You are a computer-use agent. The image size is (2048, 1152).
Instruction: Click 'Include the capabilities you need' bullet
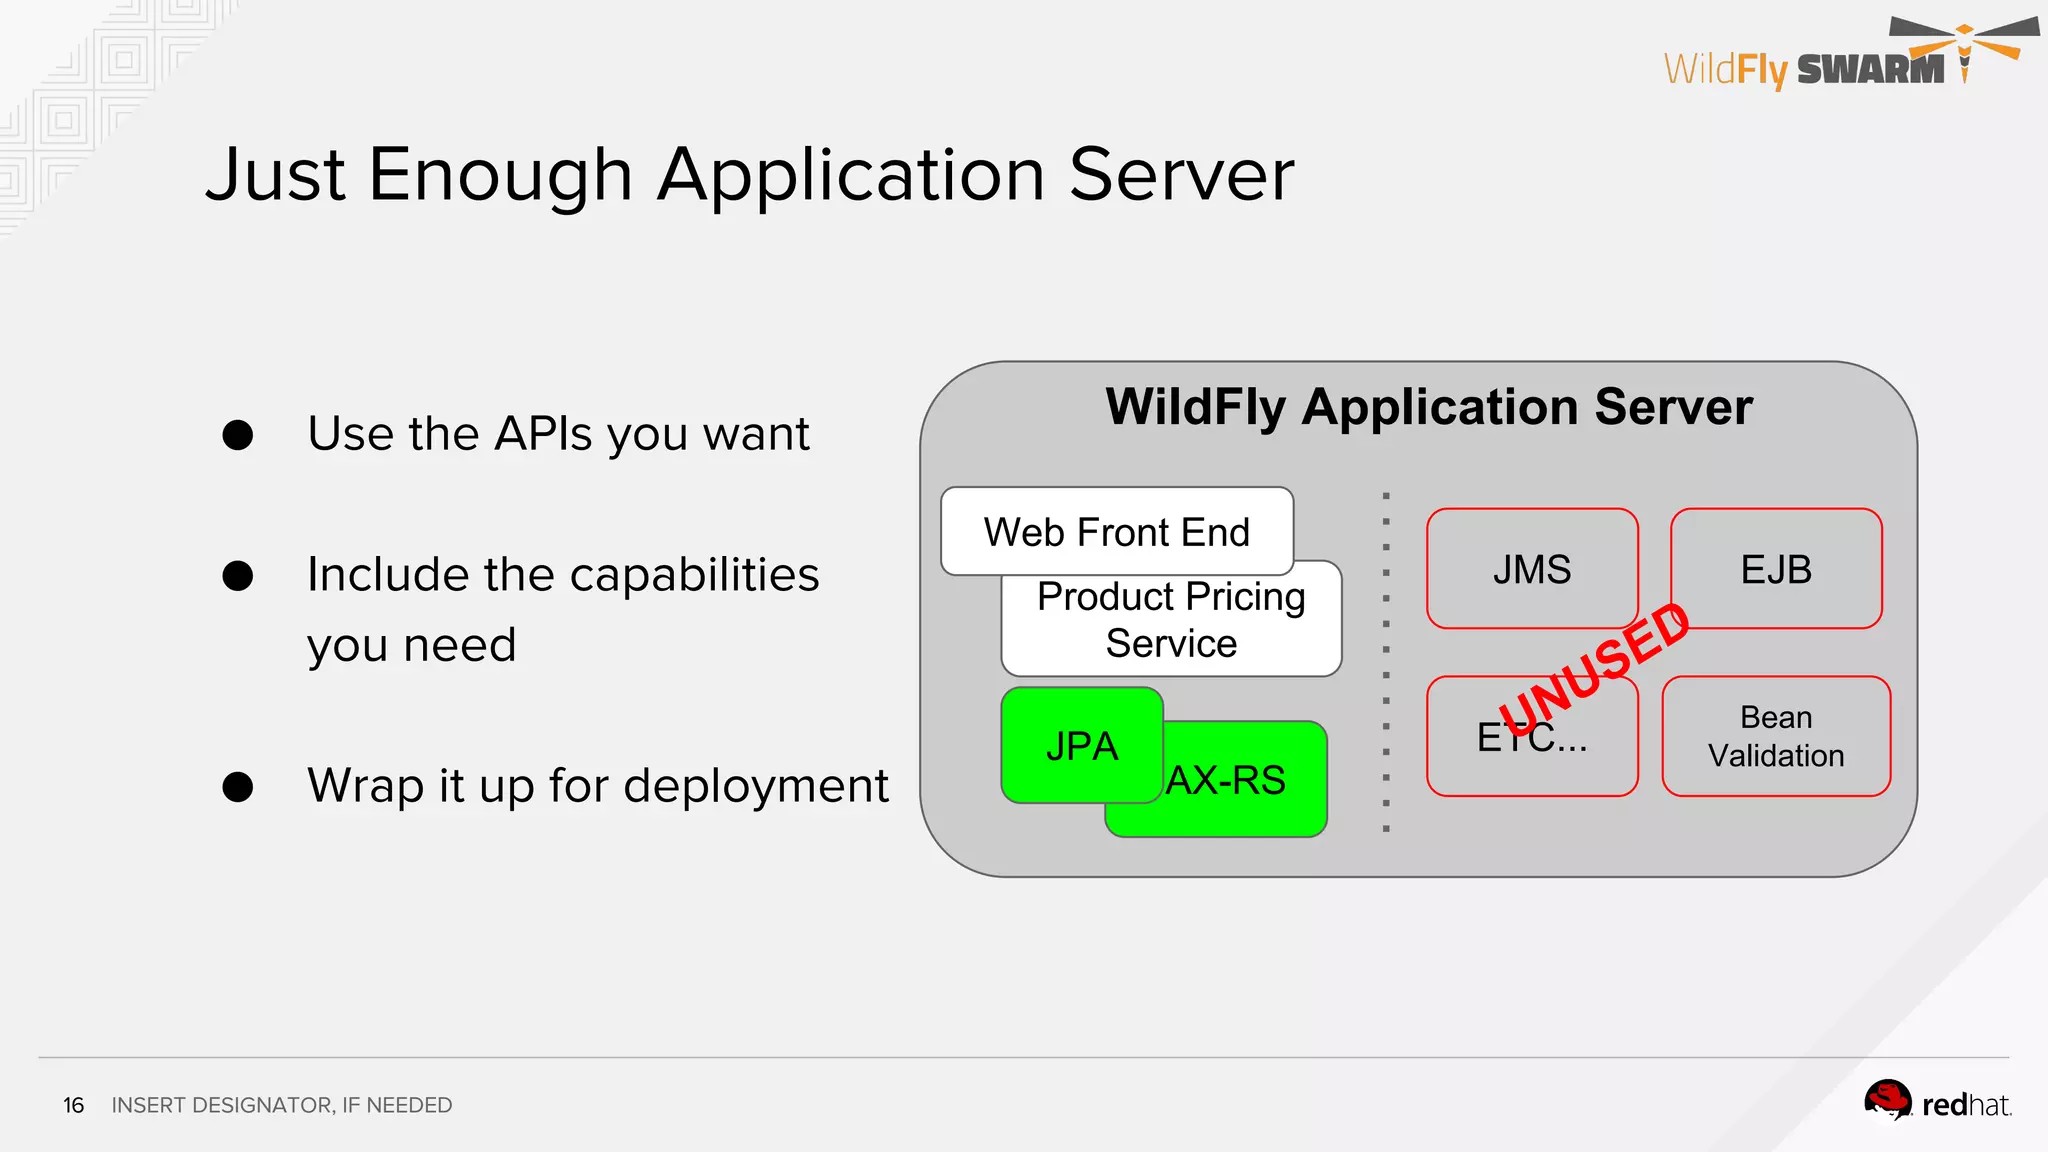coord(563,609)
